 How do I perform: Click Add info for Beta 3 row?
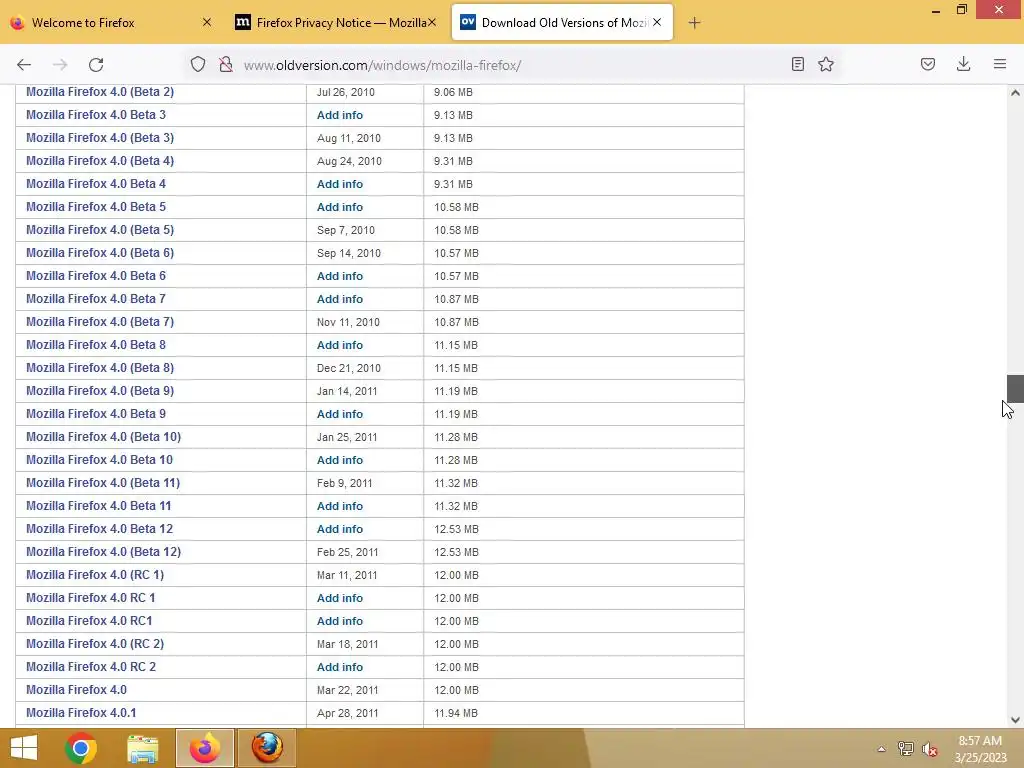tap(340, 115)
